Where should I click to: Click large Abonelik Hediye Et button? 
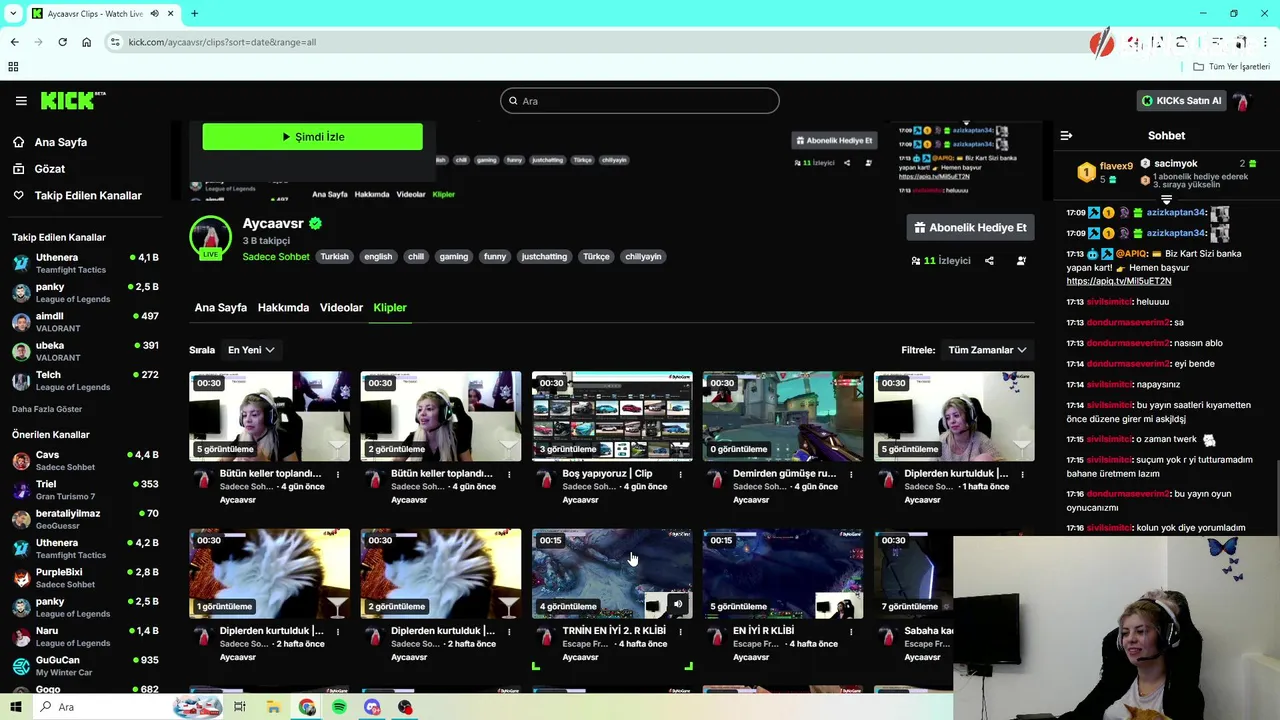point(970,228)
